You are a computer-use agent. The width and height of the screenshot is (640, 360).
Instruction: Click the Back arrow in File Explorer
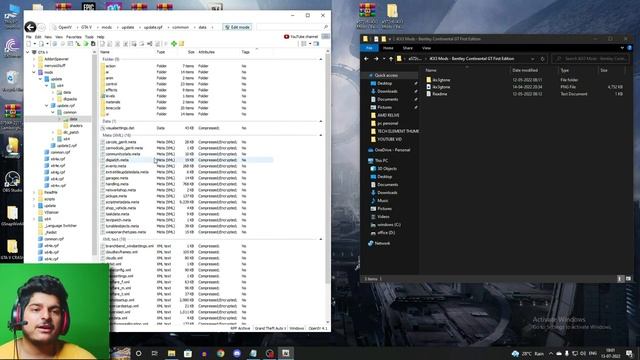click(366, 59)
